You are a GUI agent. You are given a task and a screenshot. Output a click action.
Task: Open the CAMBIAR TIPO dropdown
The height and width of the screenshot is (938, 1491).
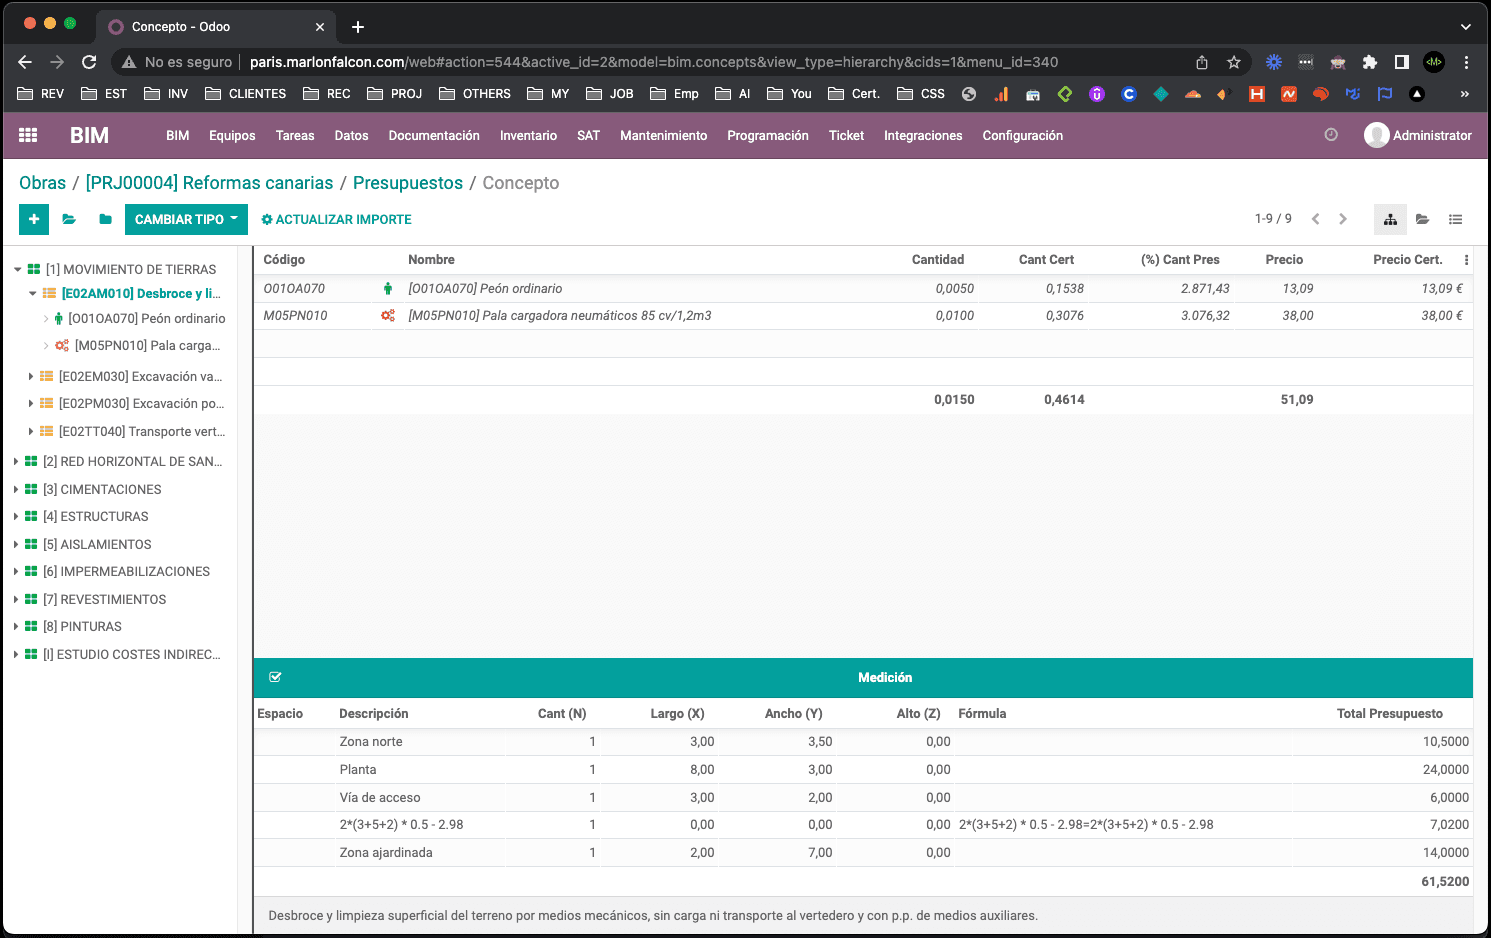pos(186,219)
